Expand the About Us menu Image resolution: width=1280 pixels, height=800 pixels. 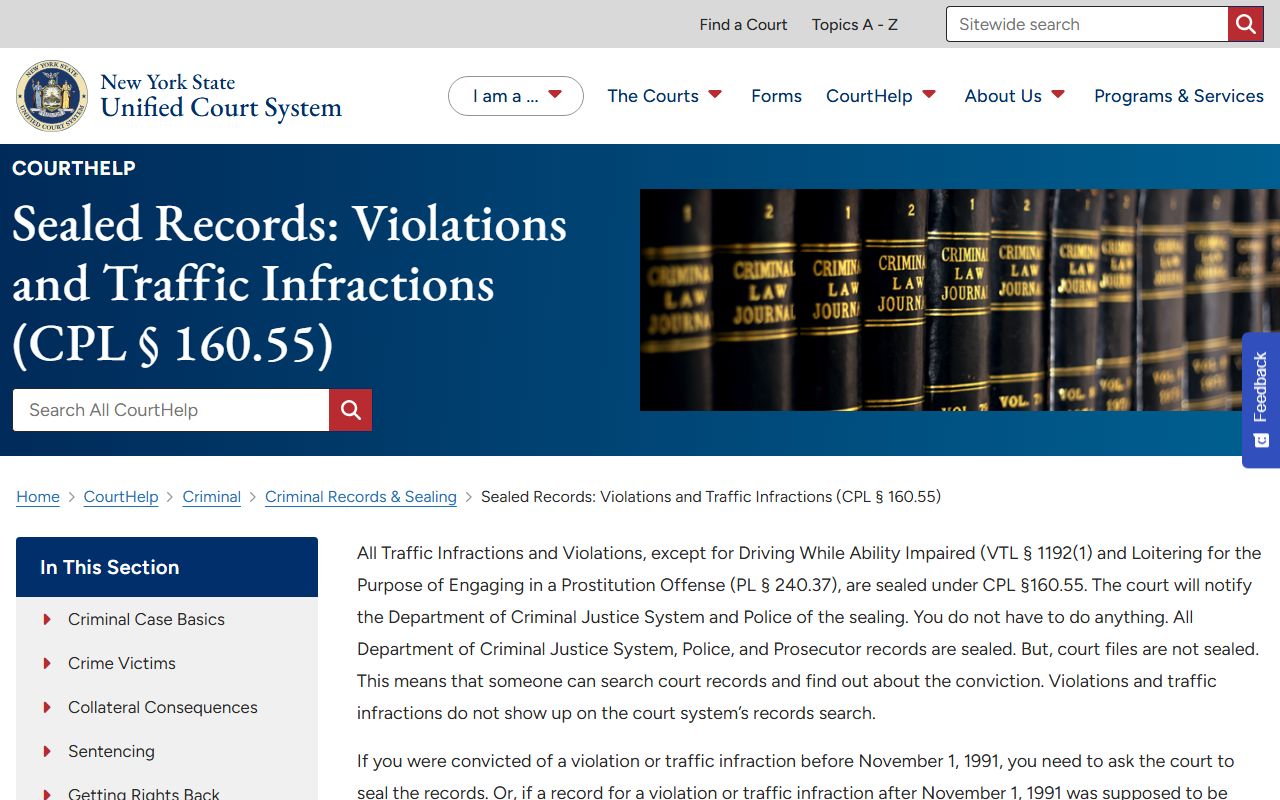pos(1015,96)
